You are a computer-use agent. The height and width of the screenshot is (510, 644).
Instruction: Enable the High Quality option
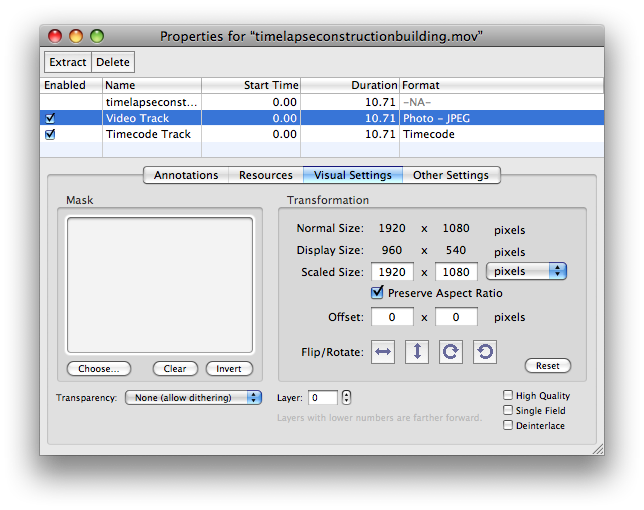coord(508,396)
